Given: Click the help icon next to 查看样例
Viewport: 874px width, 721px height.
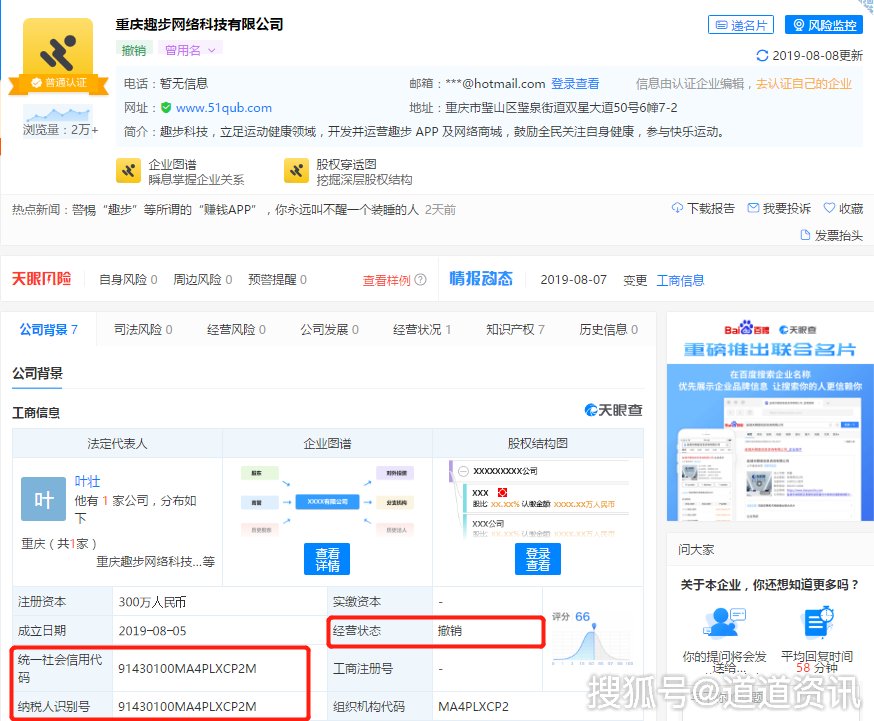Looking at the screenshot, I should point(420,280).
